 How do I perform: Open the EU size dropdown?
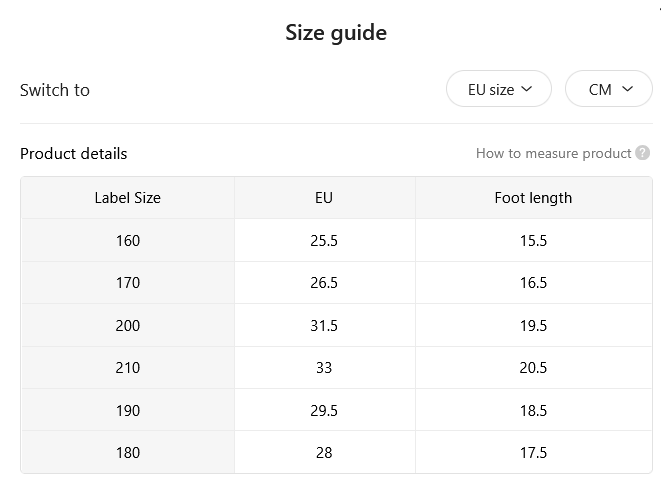[499, 89]
